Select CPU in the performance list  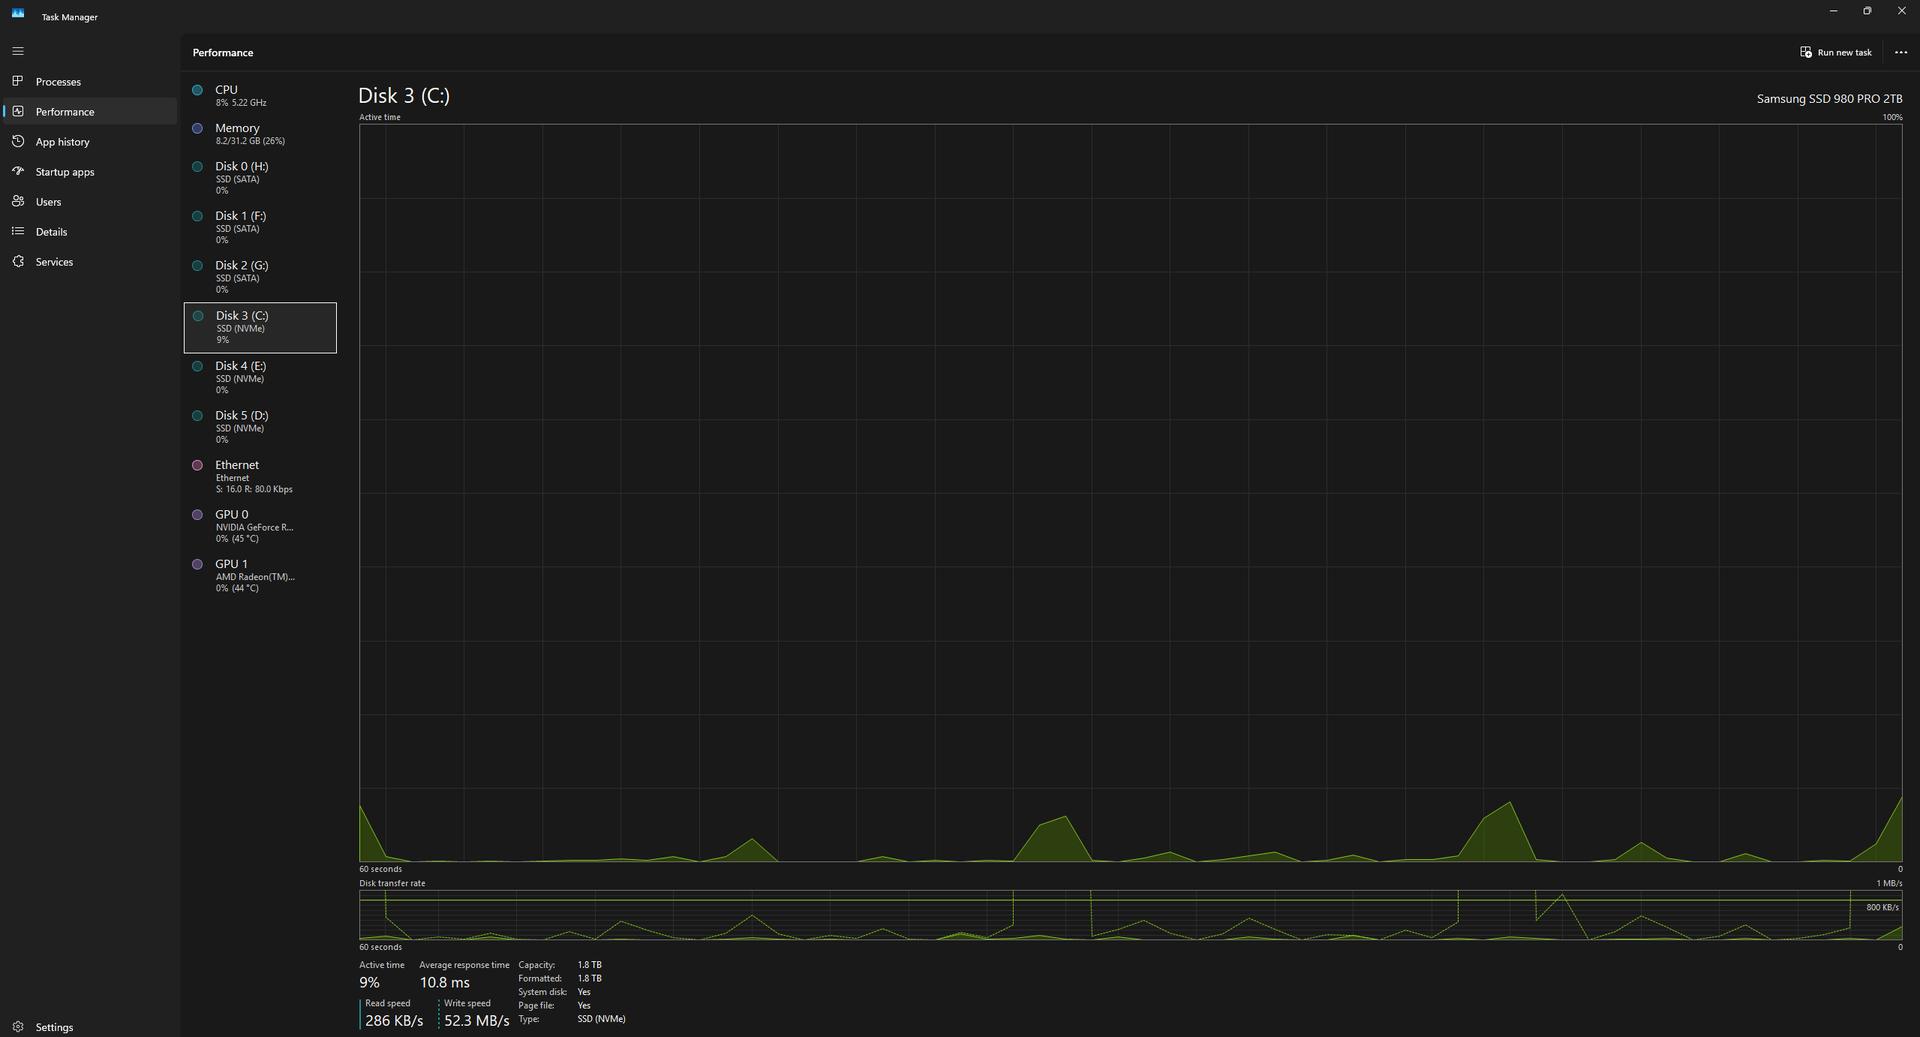point(260,95)
